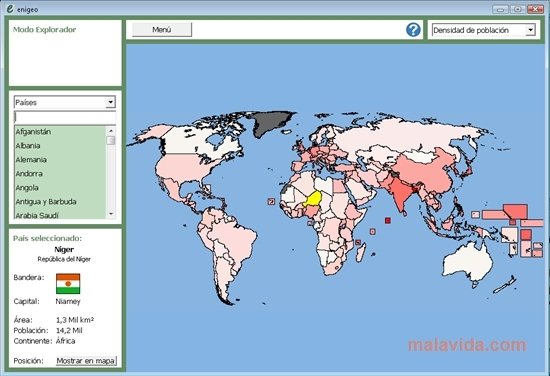Click the country list scroll down arrow

111,214
